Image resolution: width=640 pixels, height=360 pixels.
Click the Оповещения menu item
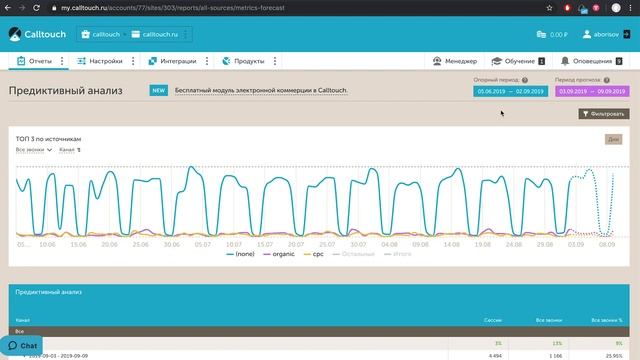coord(591,61)
